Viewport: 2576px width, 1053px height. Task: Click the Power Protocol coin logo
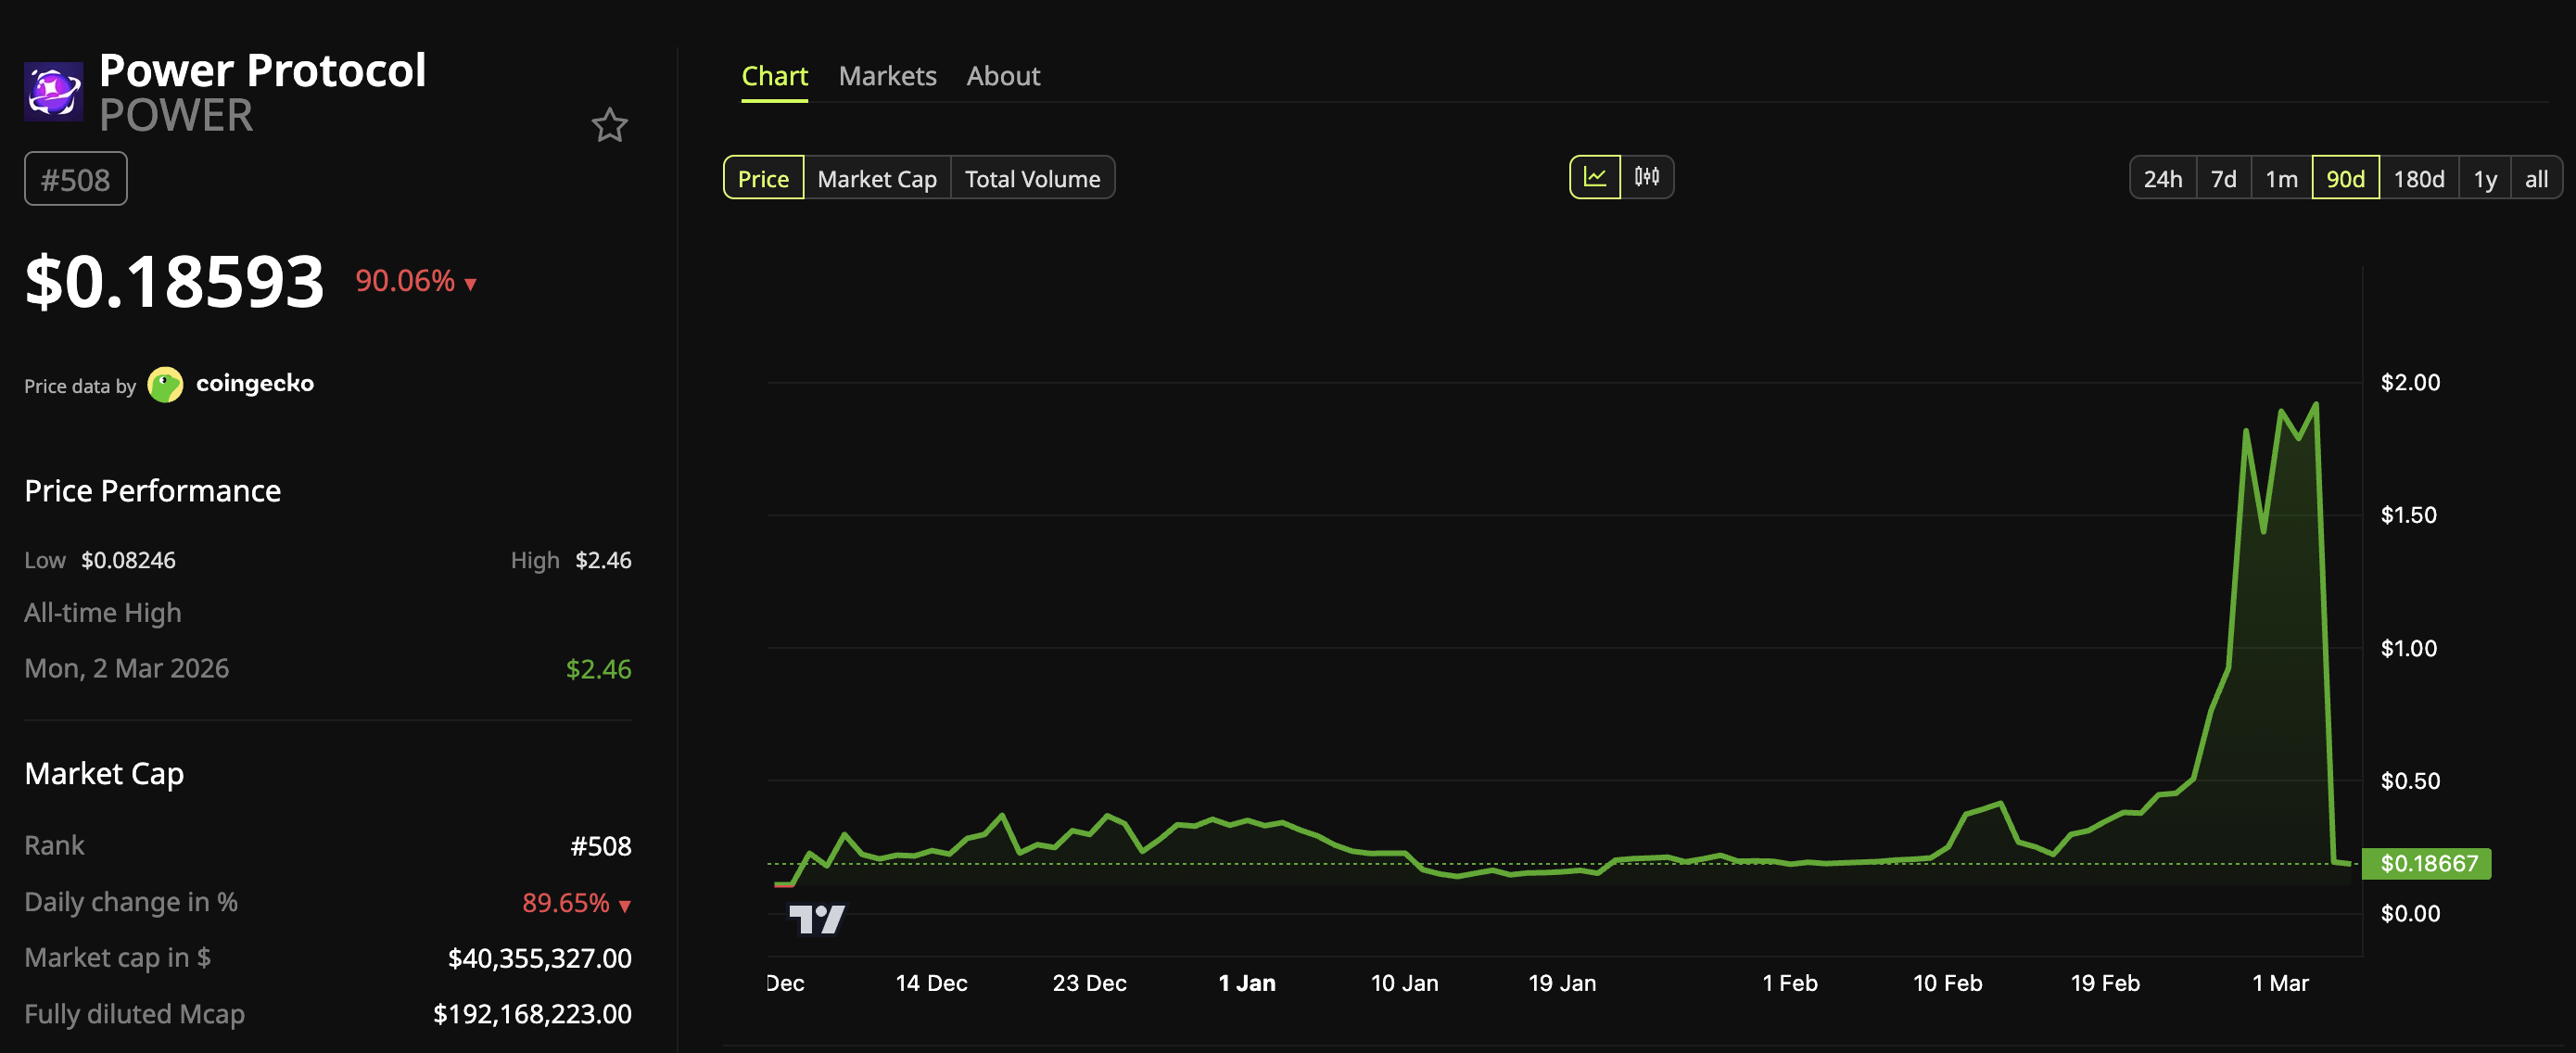(54, 92)
